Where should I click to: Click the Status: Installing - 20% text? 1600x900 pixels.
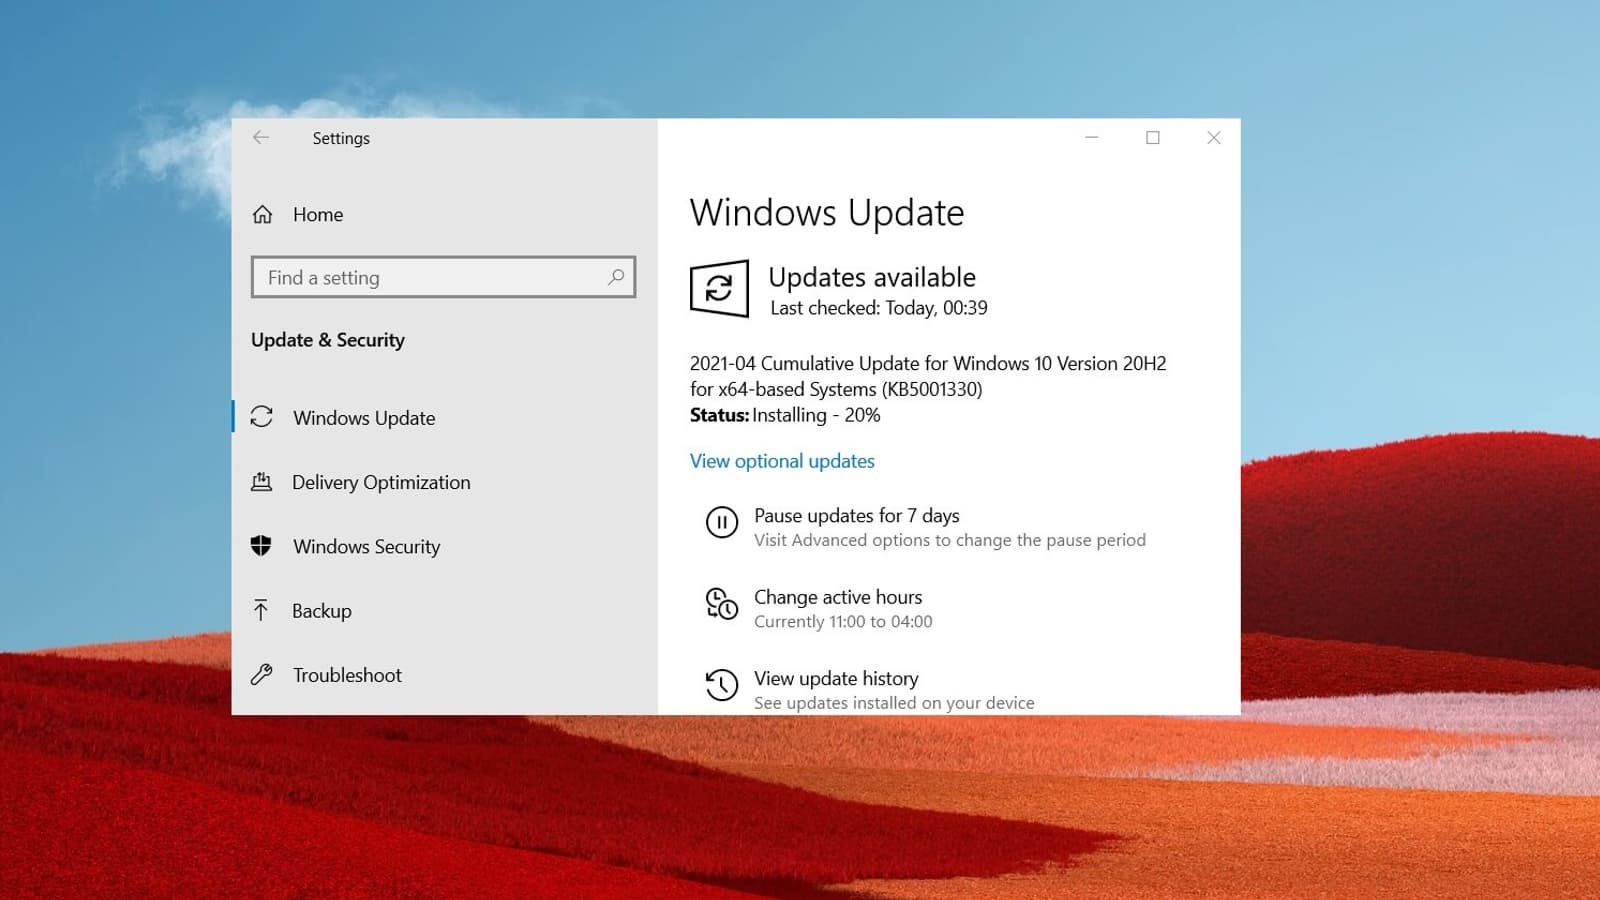pyautogui.click(x=785, y=415)
